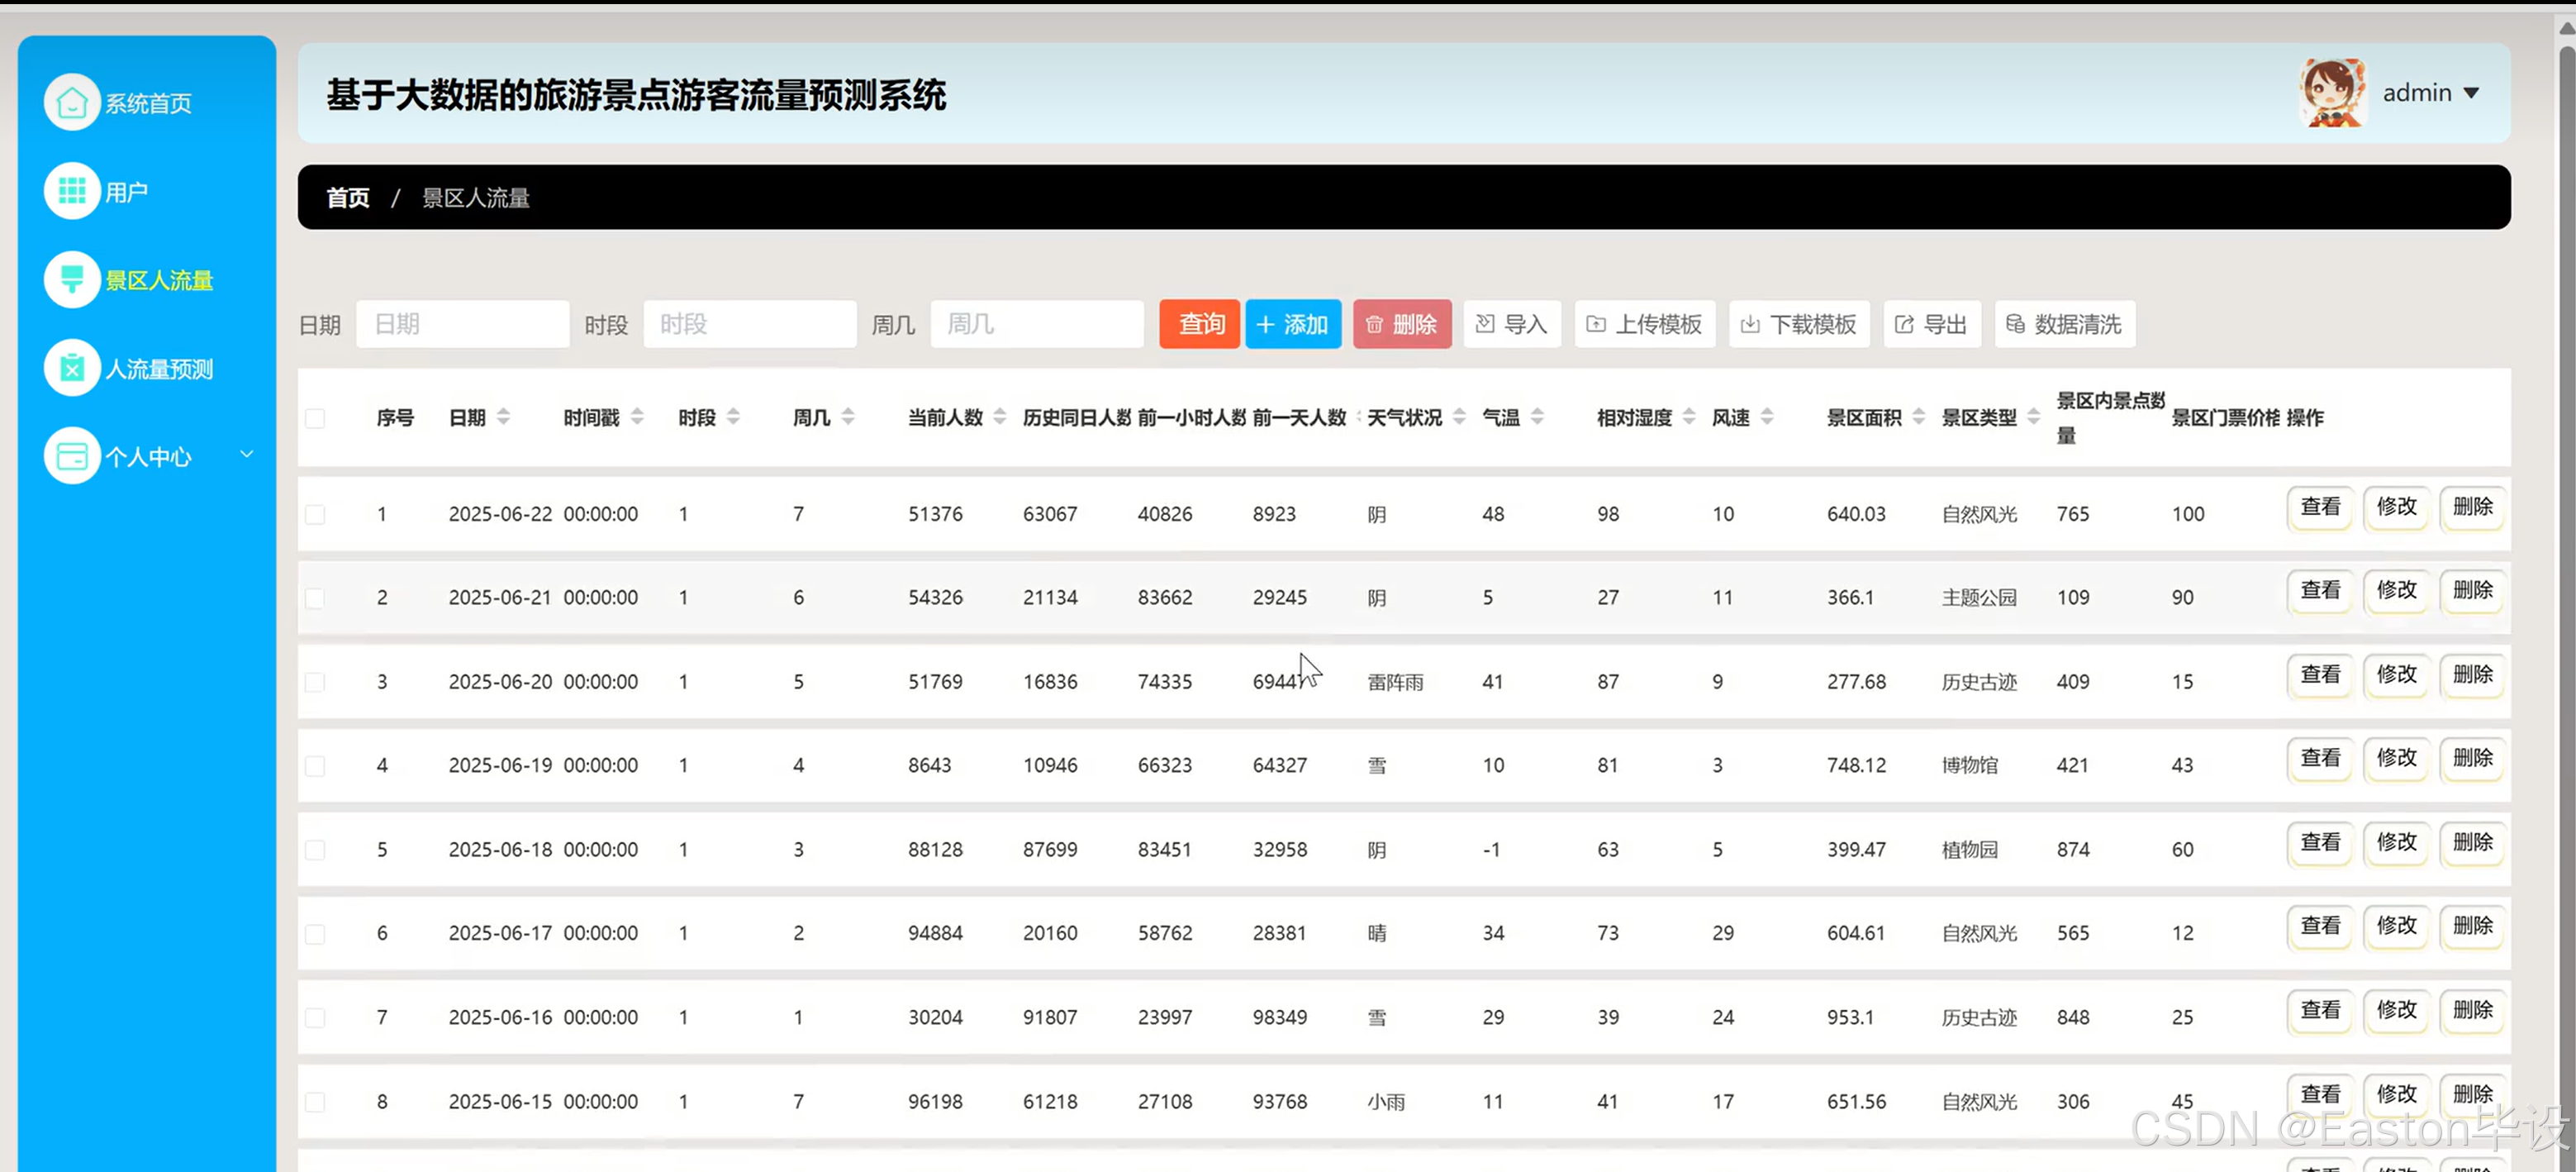Select the 景区人流量 menu item

159,280
